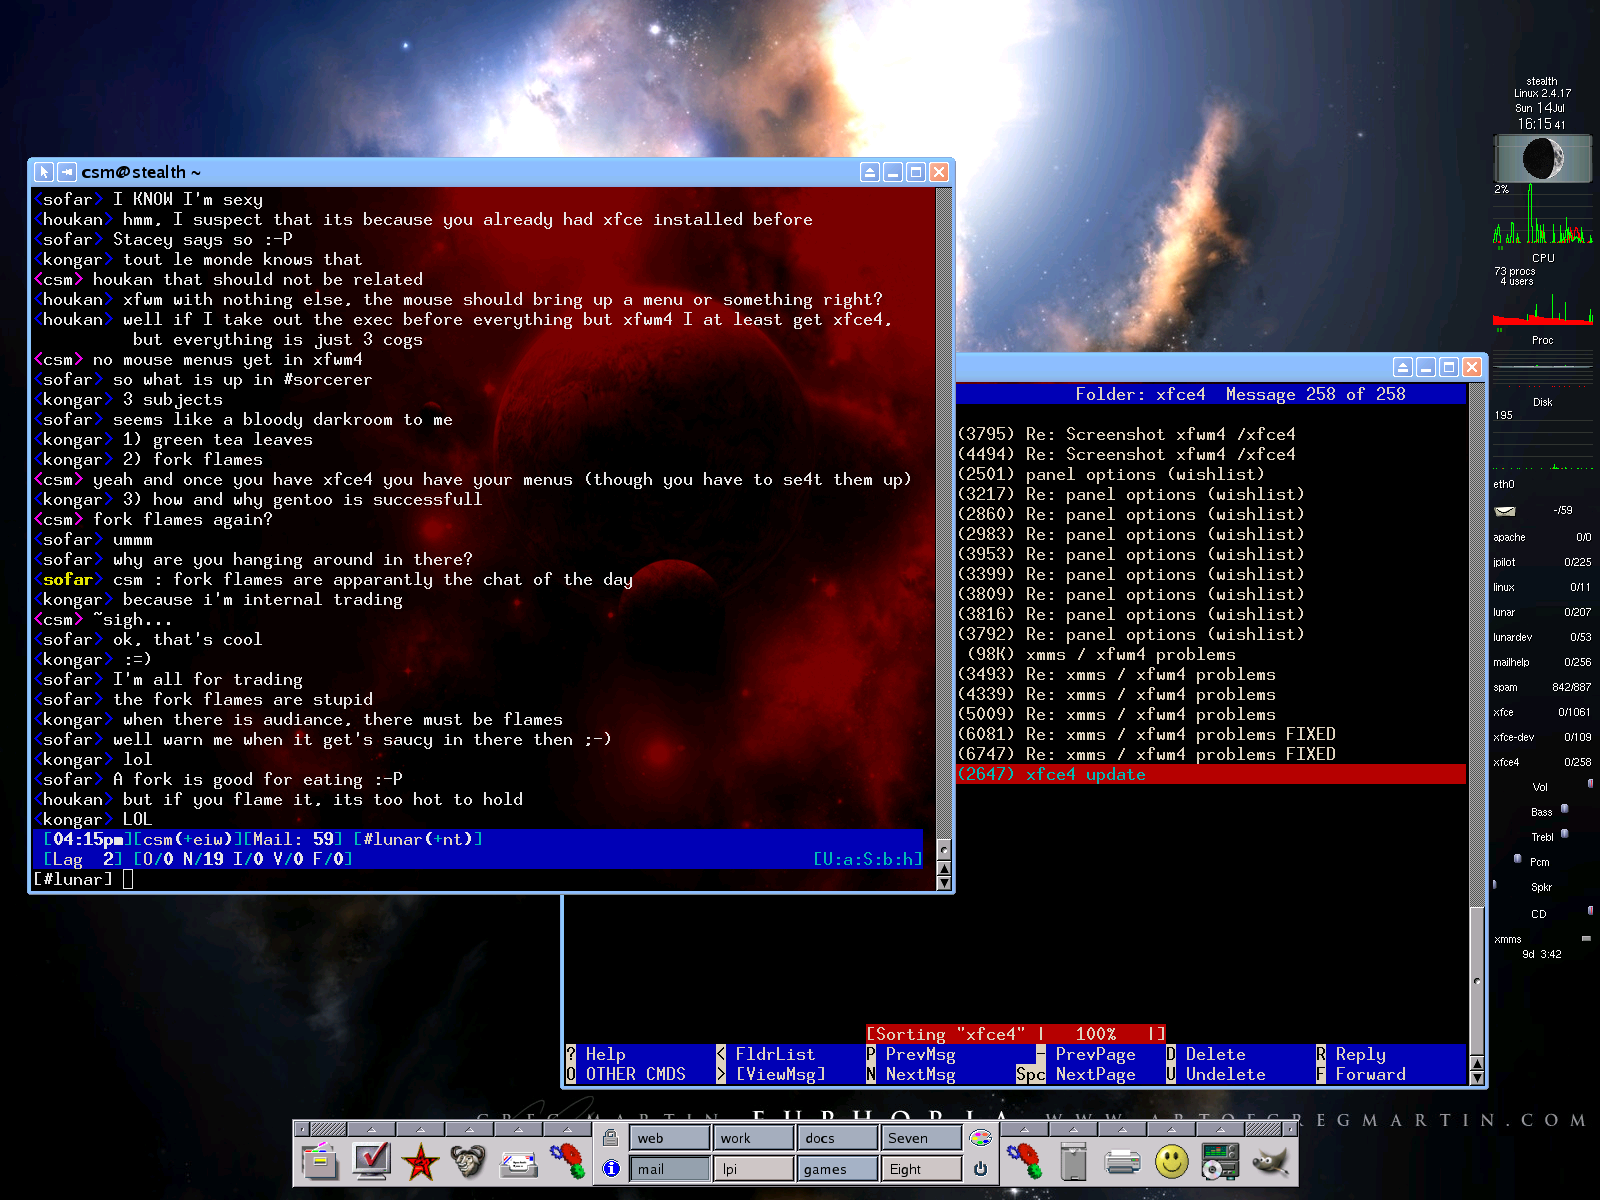Viewport: 1600px width, 1200px height.
Task: Expand the popup arrow above the smiley icon
Action: (x=1171, y=1129)
